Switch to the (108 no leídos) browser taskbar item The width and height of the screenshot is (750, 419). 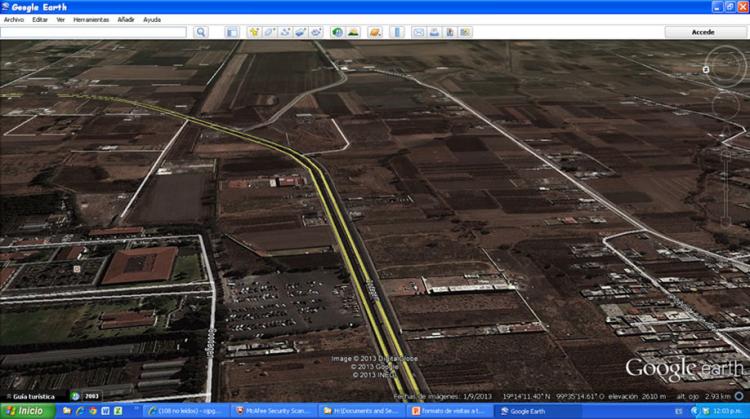pos(187,411)
